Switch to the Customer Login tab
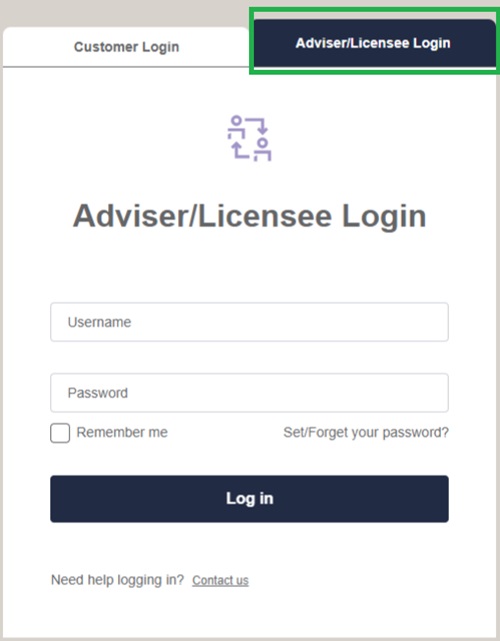The width and height of the screenshot is (500, 641). (126, 47)
